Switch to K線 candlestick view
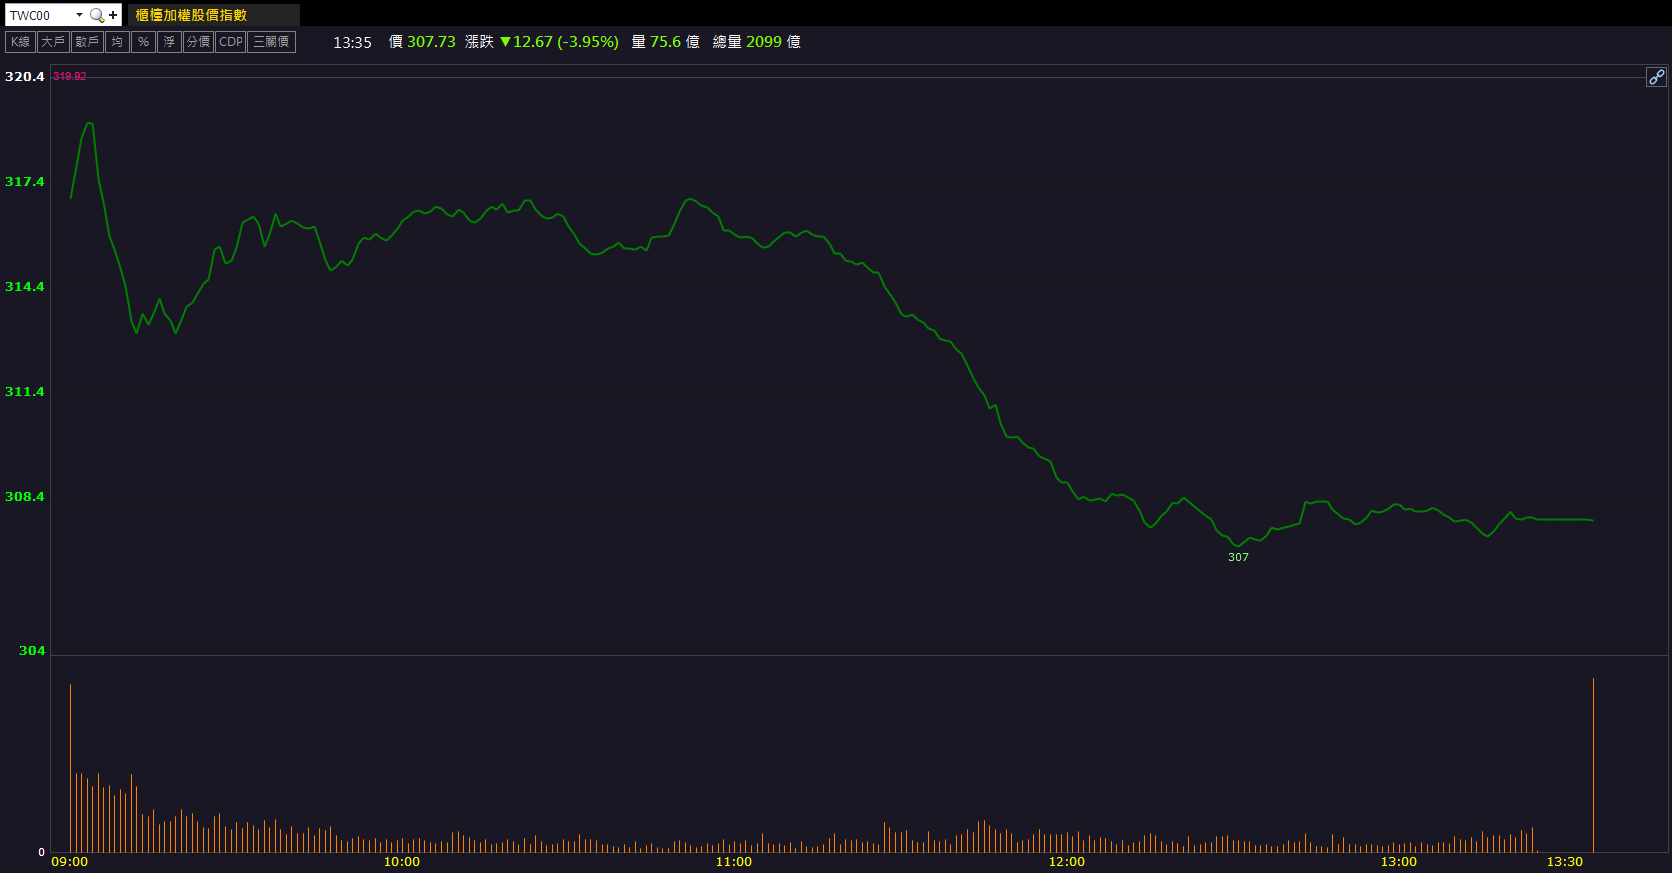The width and height of the screenshot is (1672, 873). tap(20, 42)
